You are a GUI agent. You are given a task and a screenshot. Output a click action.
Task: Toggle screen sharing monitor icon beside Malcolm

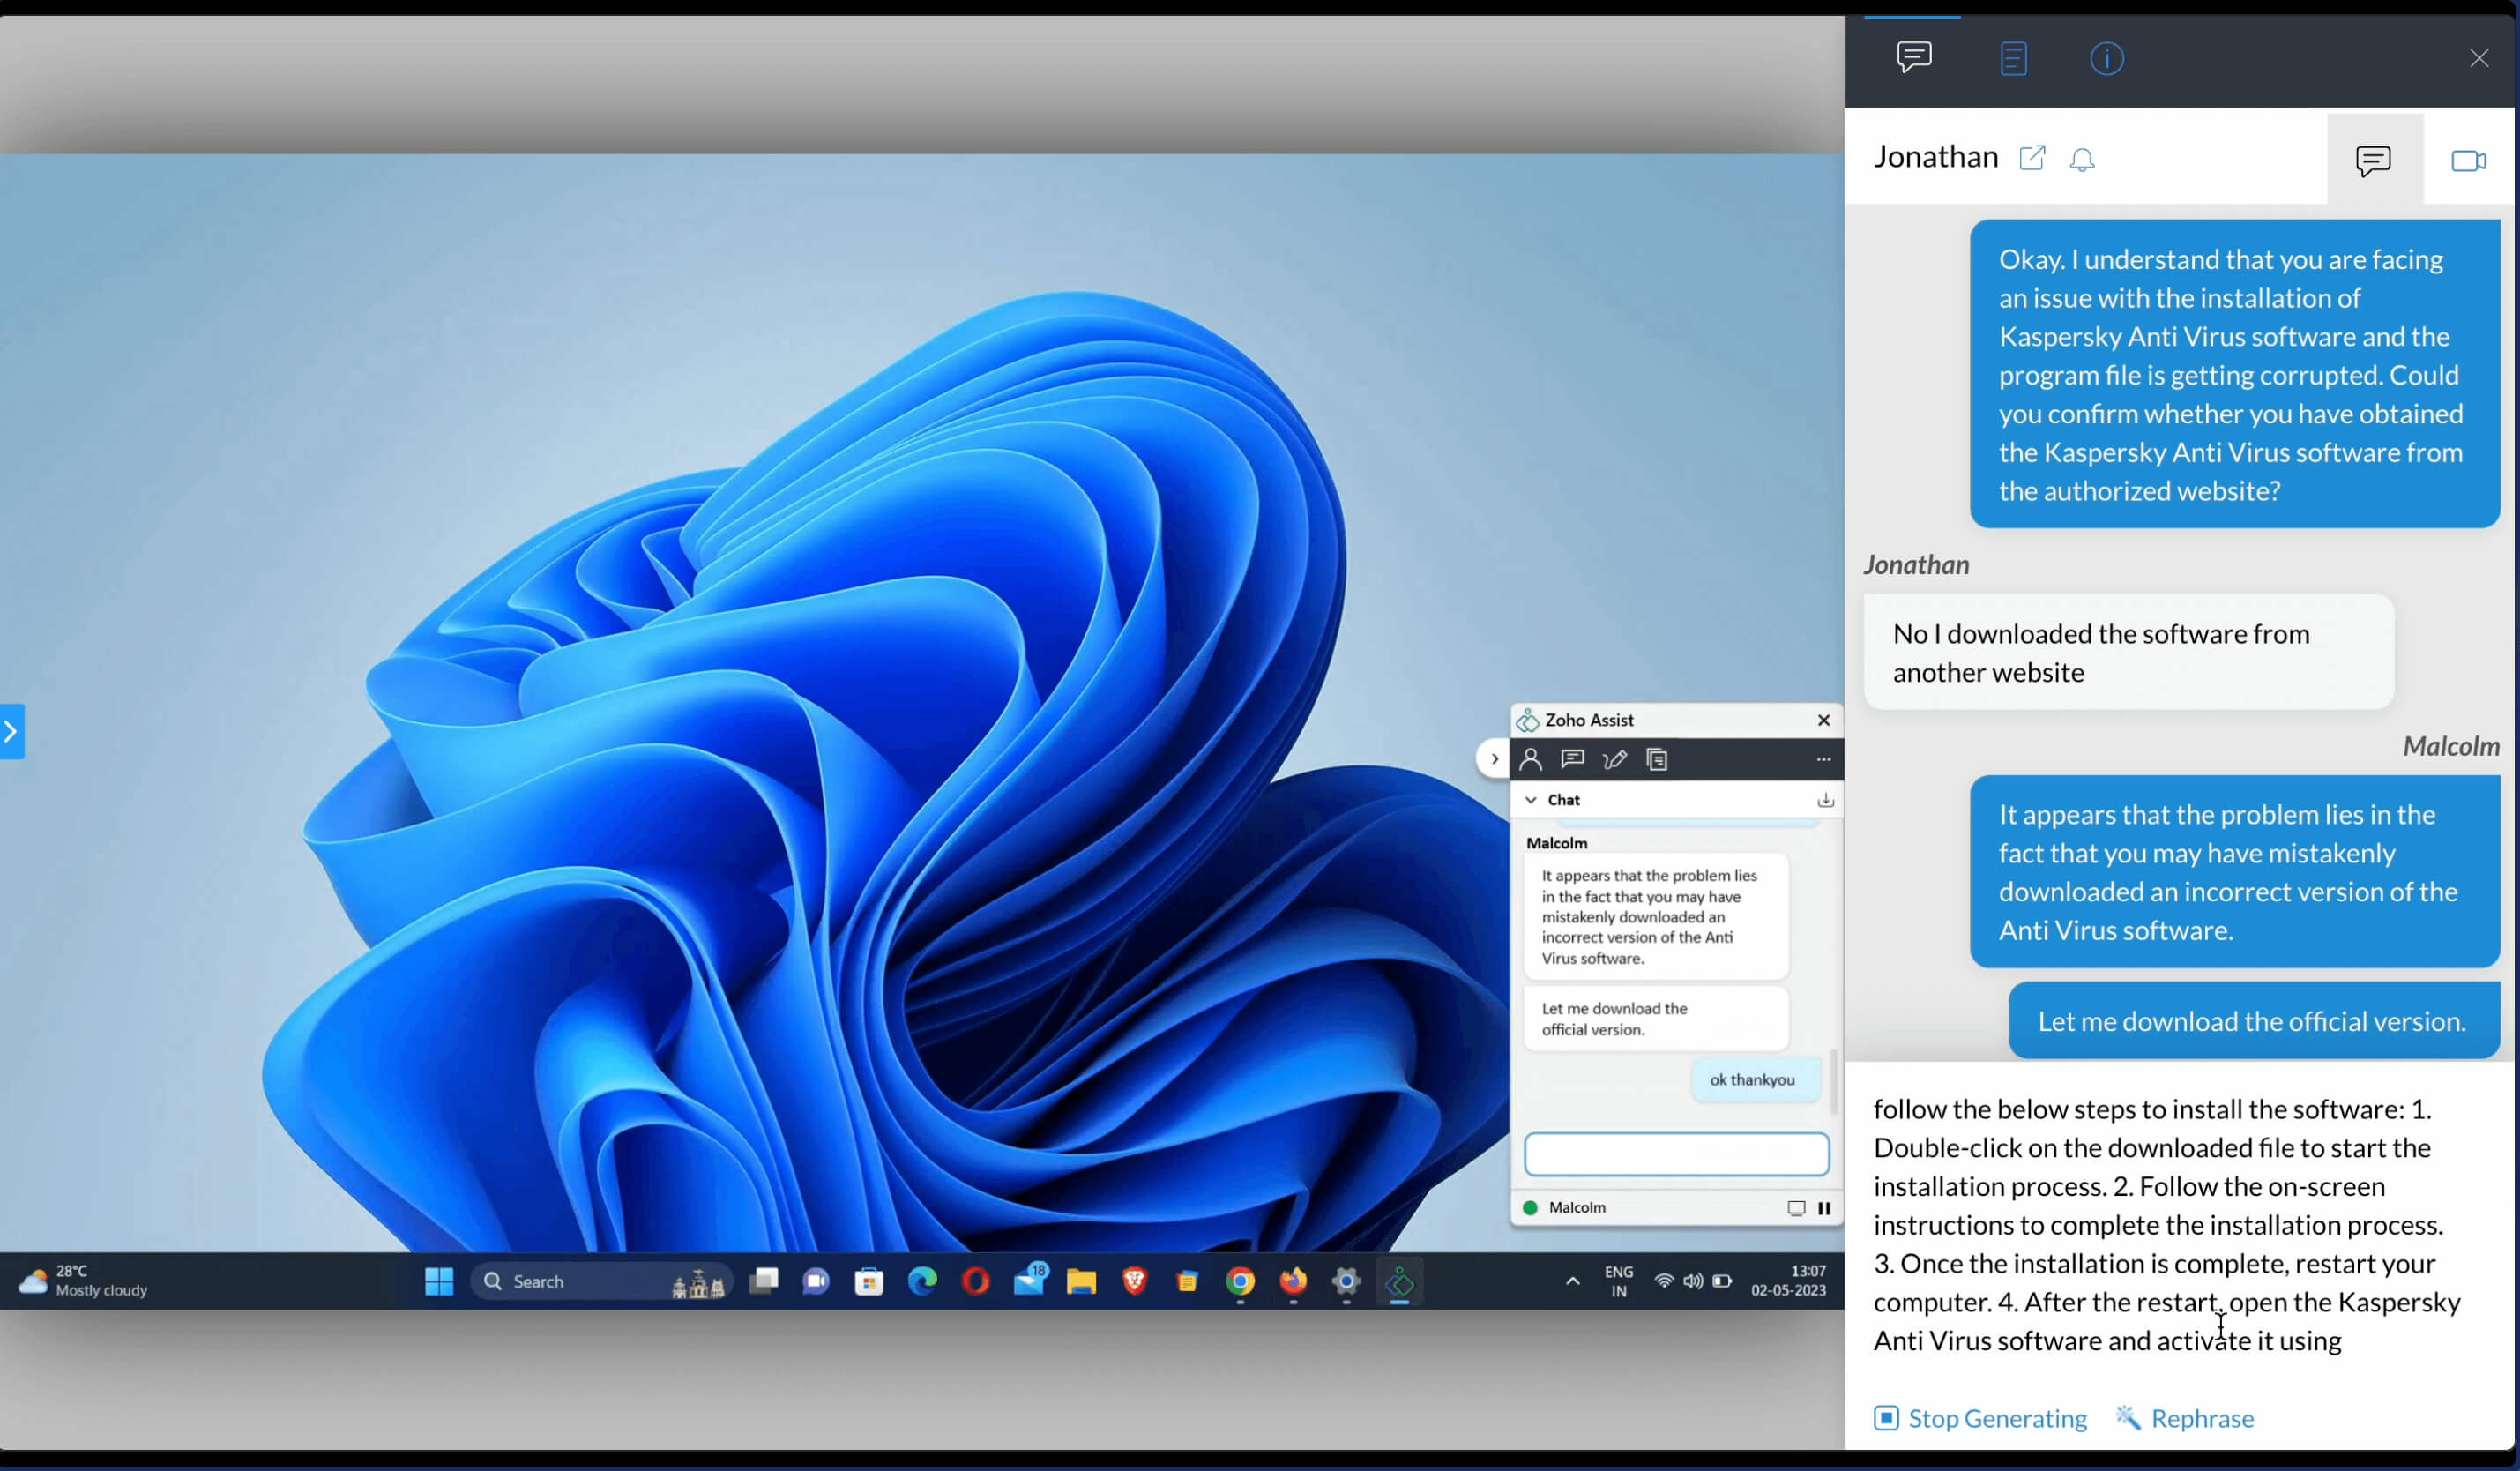pyautogui.click(x=1796, y=1207)
